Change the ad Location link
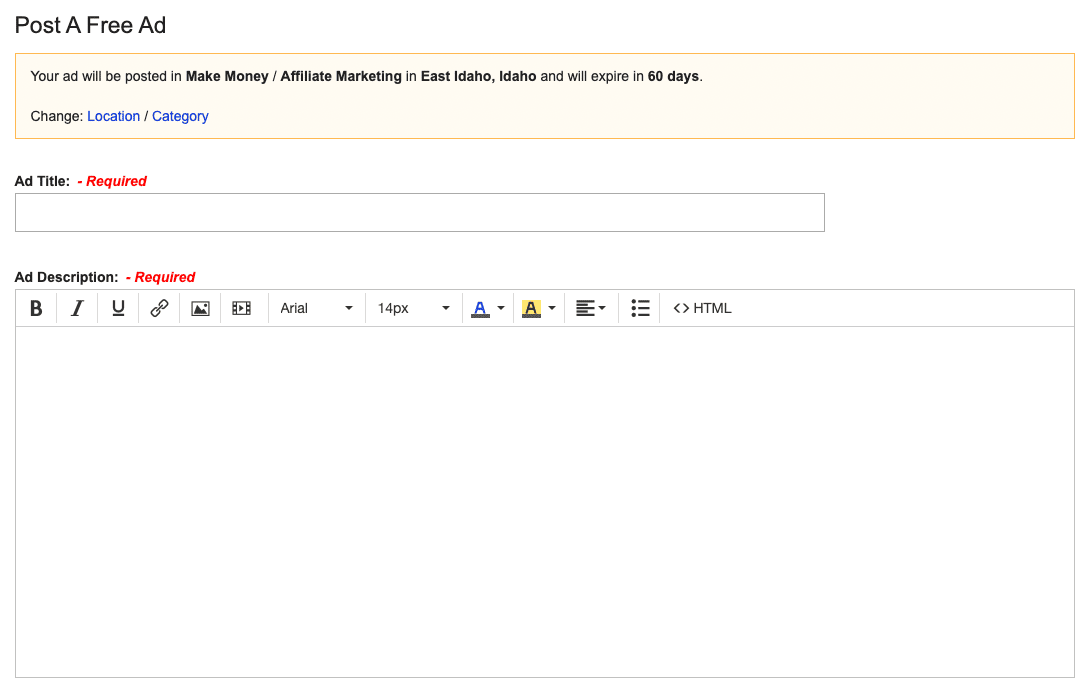 click(x=113, y=116)
